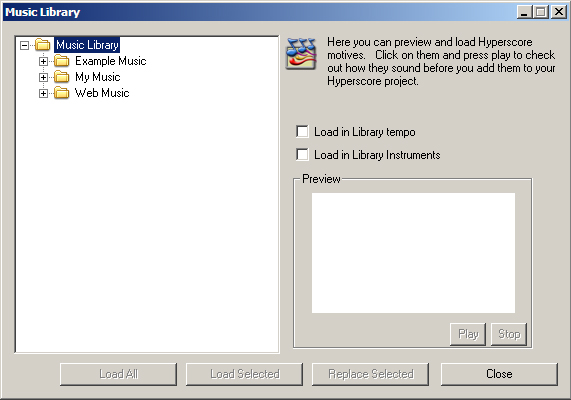Click the My Music folder icon

pyautogui.click(x=62, y=77)
